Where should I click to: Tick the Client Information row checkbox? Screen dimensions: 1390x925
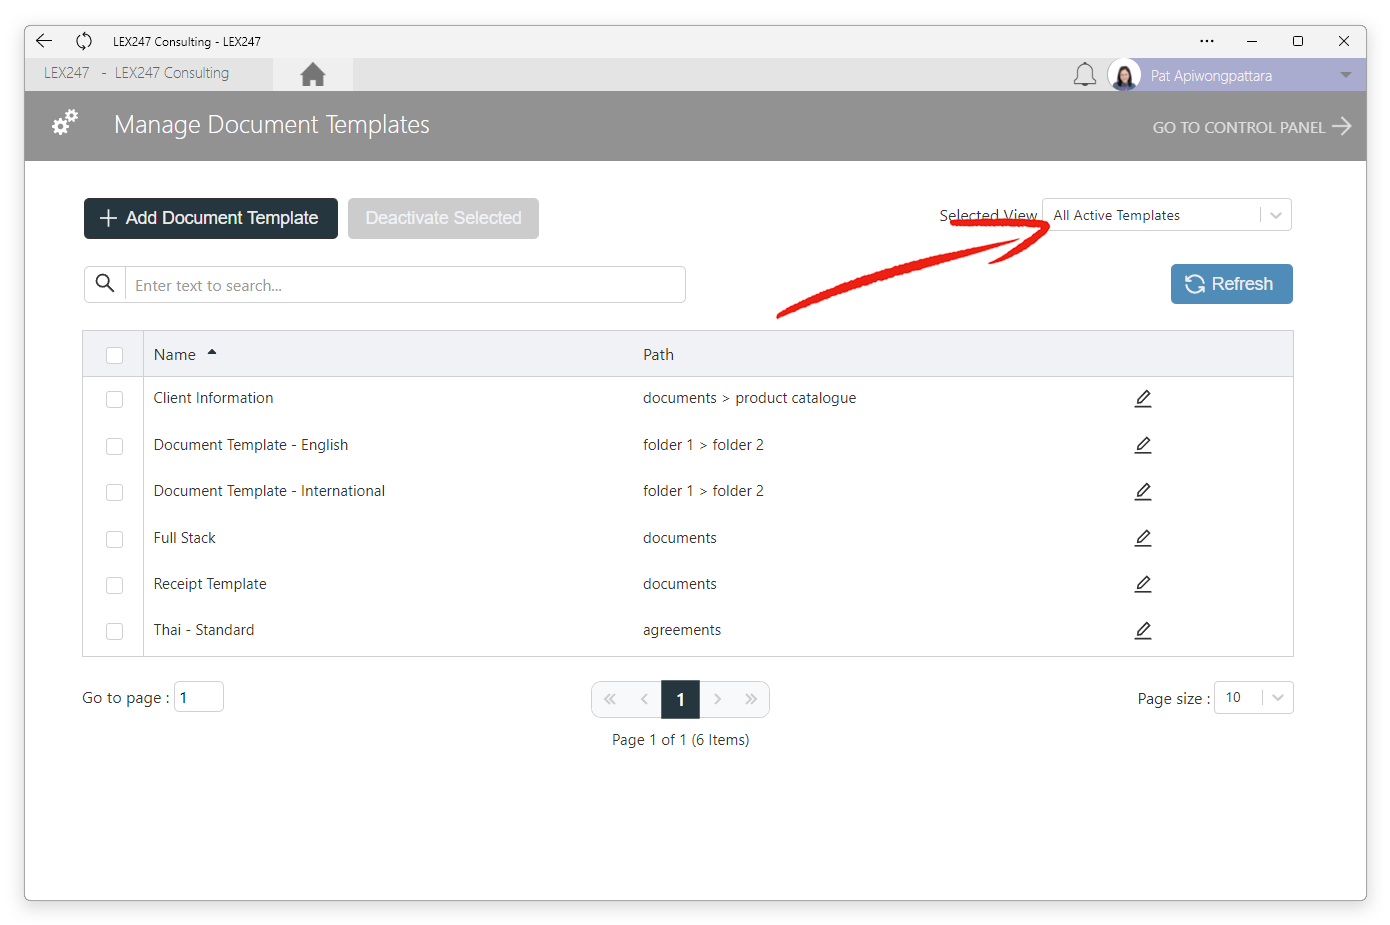tap(115, 399)
